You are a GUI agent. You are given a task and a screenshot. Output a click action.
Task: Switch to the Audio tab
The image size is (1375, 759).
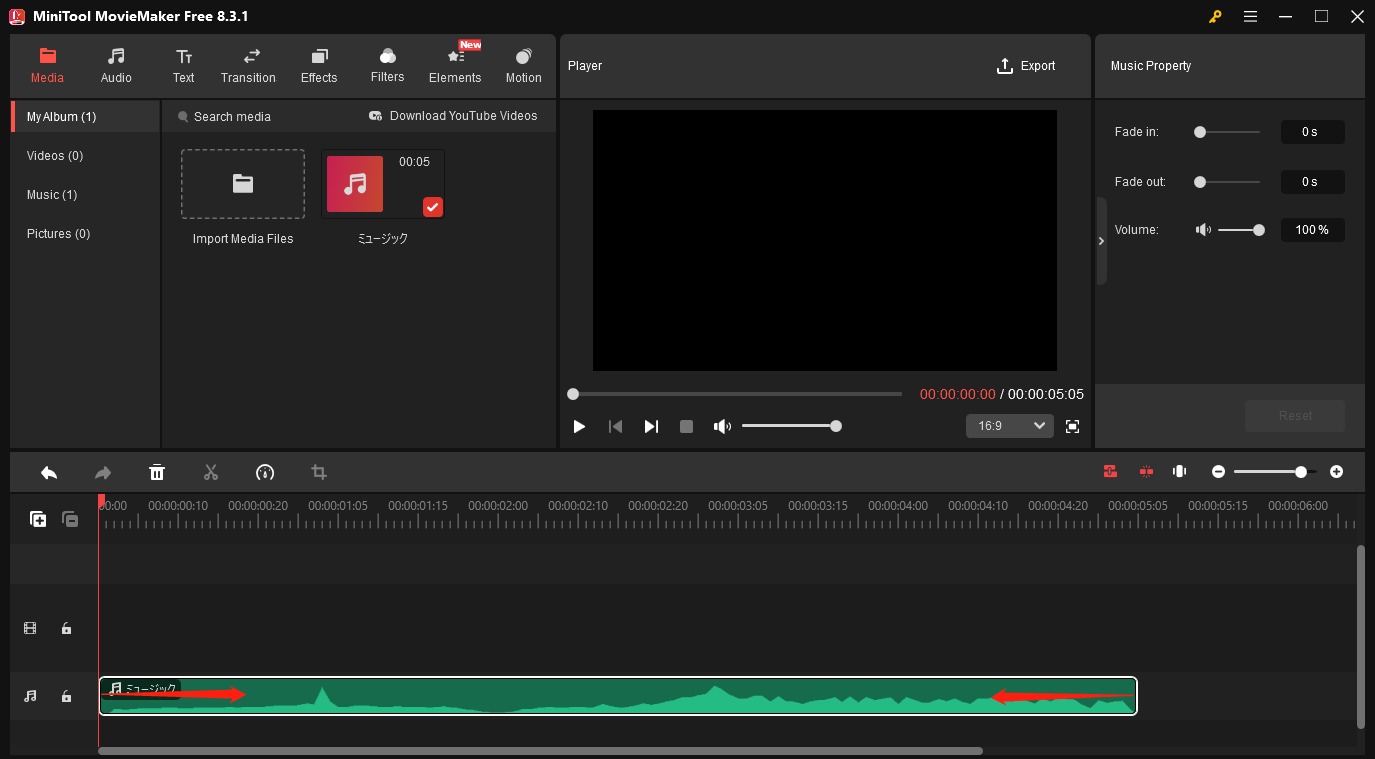[115, 65]
